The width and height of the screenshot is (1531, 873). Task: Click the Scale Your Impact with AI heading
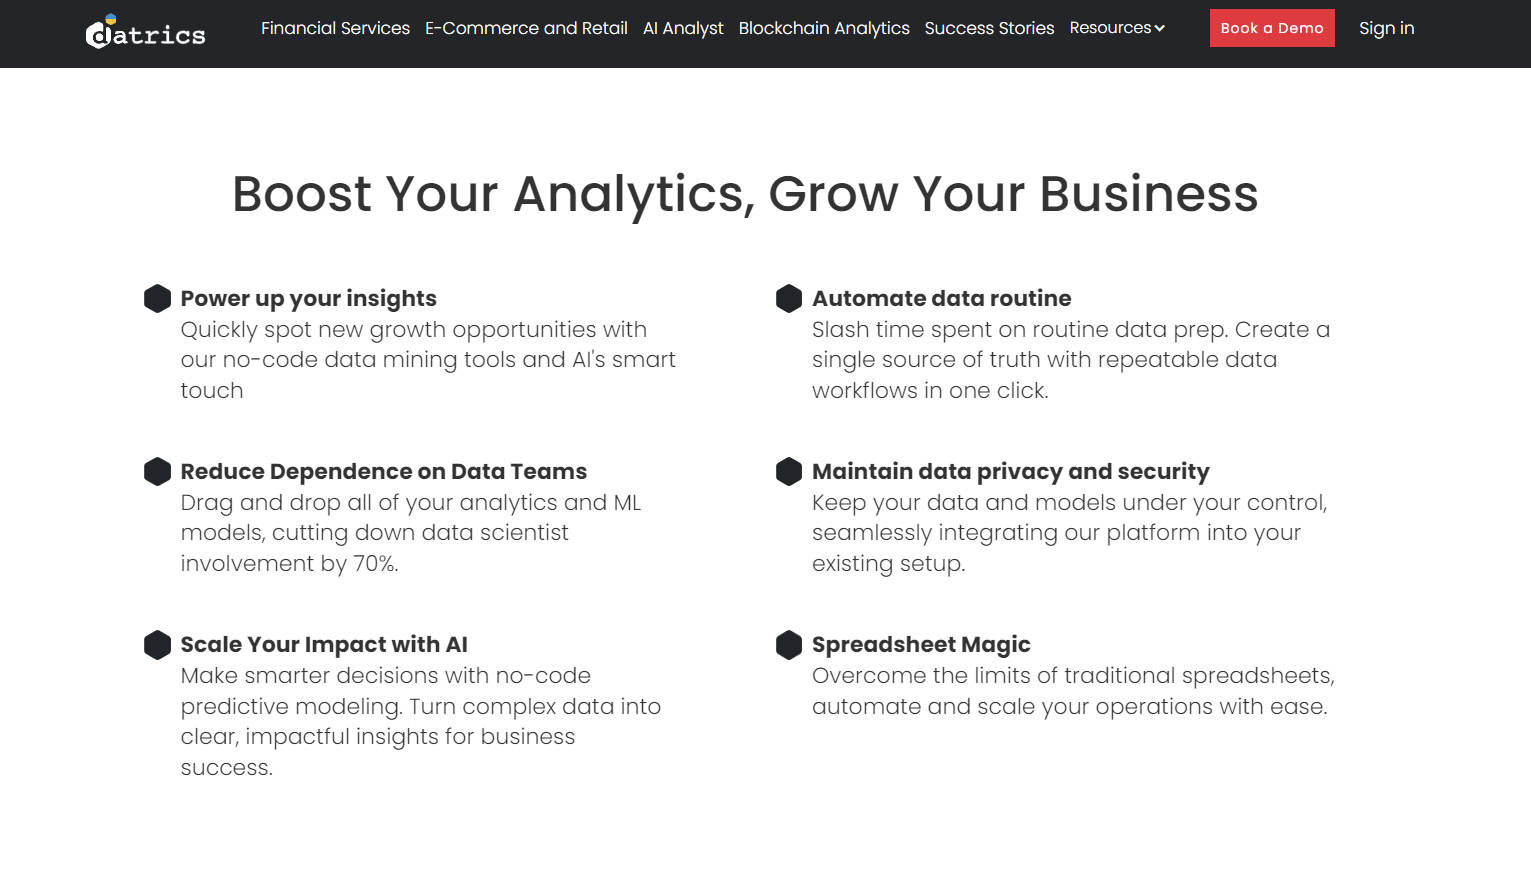point(324,644)
